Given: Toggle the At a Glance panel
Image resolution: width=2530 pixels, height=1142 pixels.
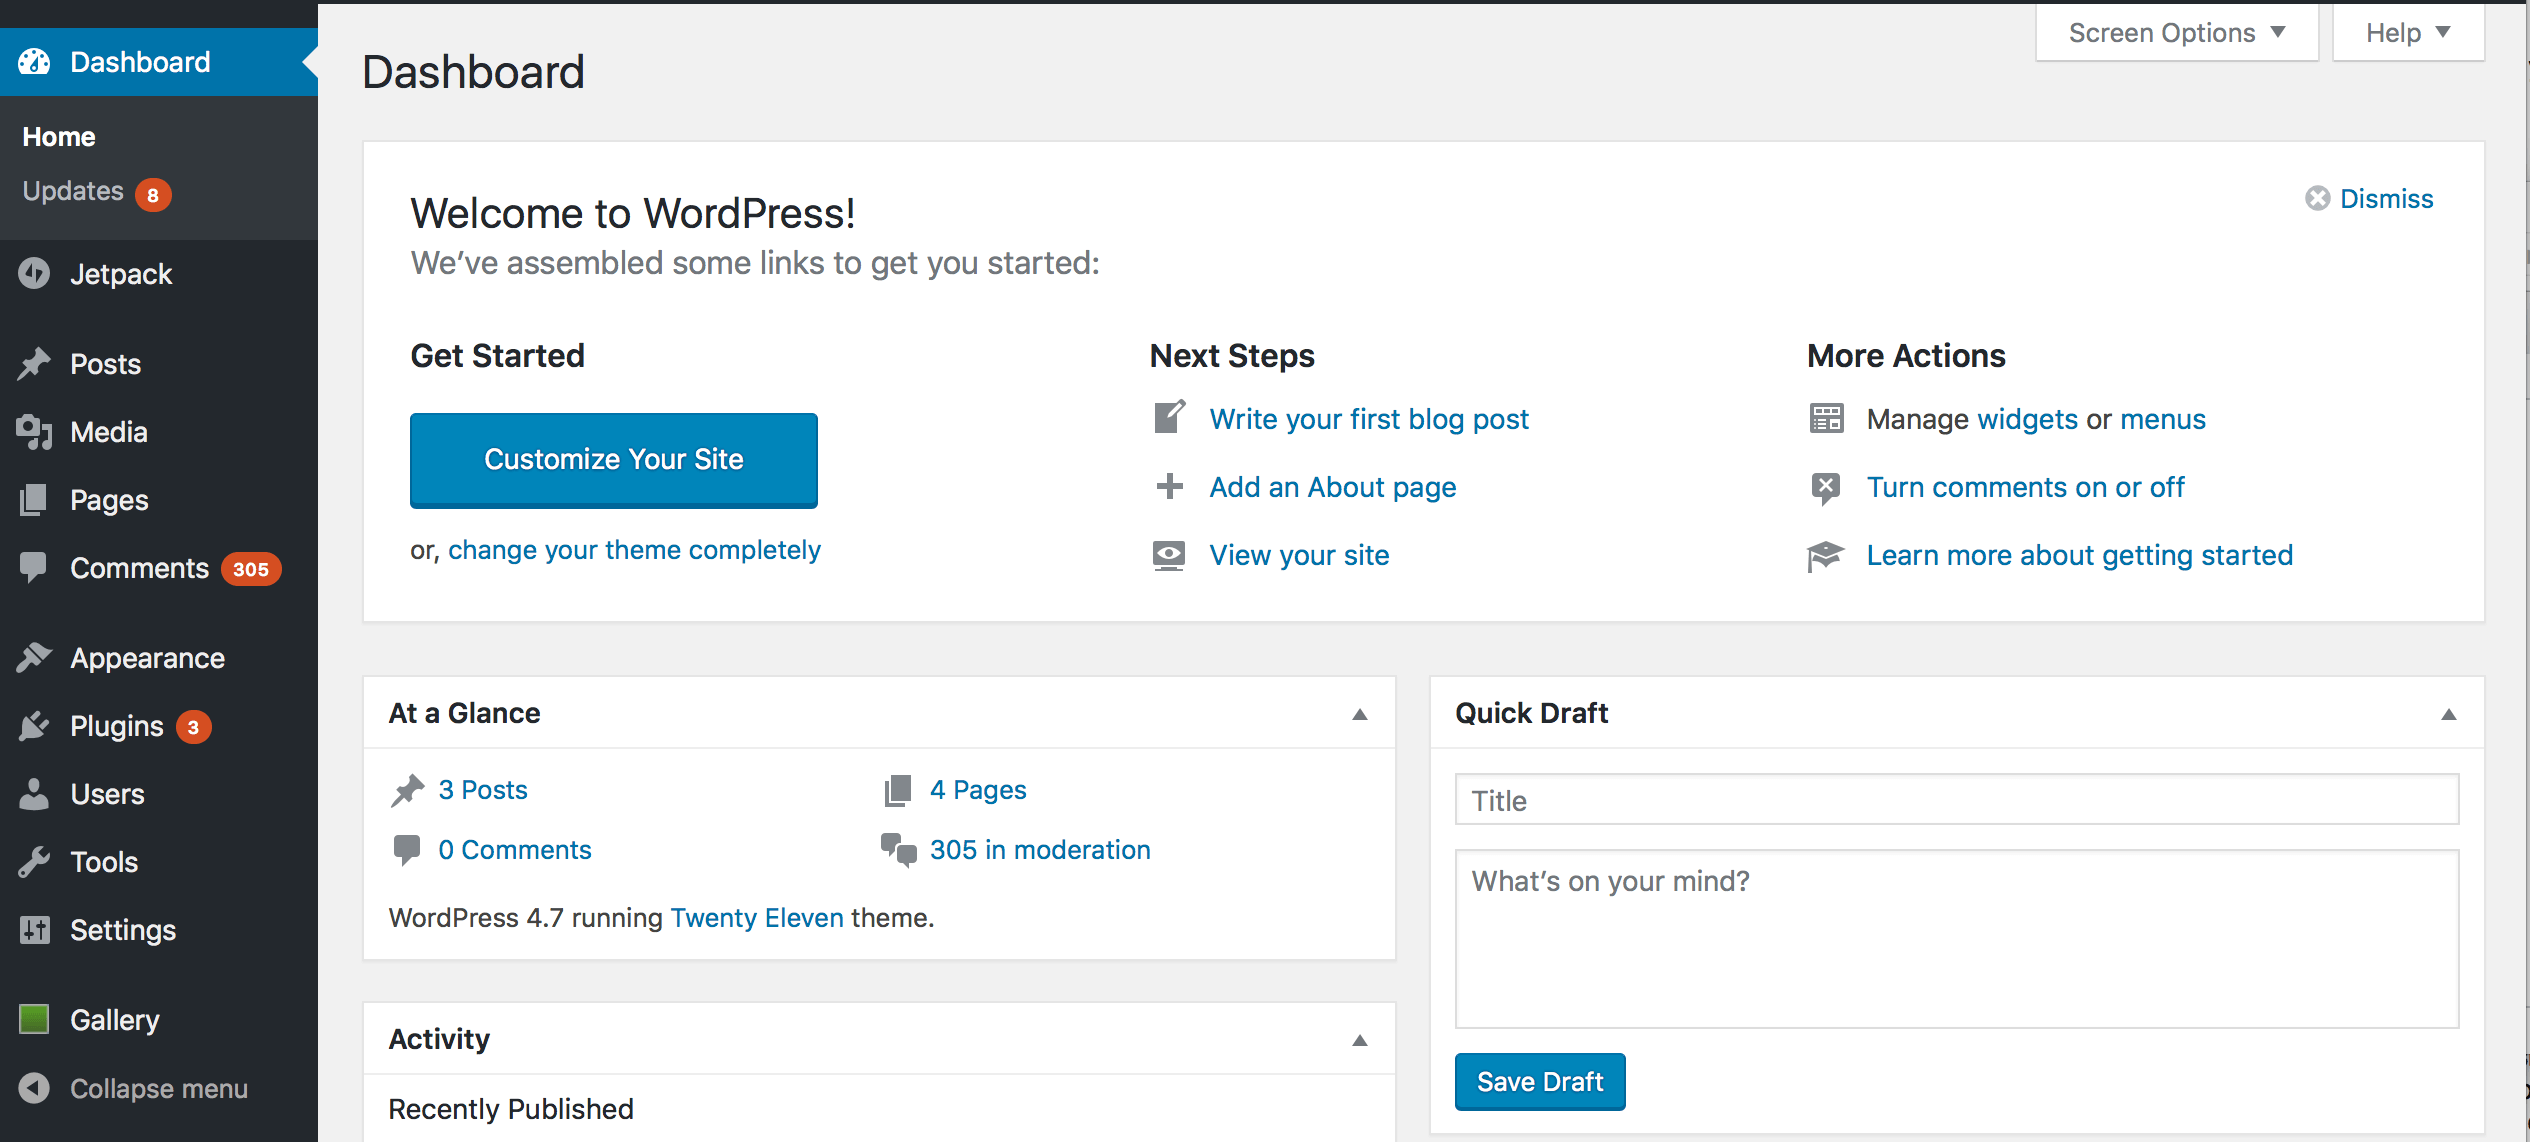Looking at the screenshot, I should (1359, 714).
